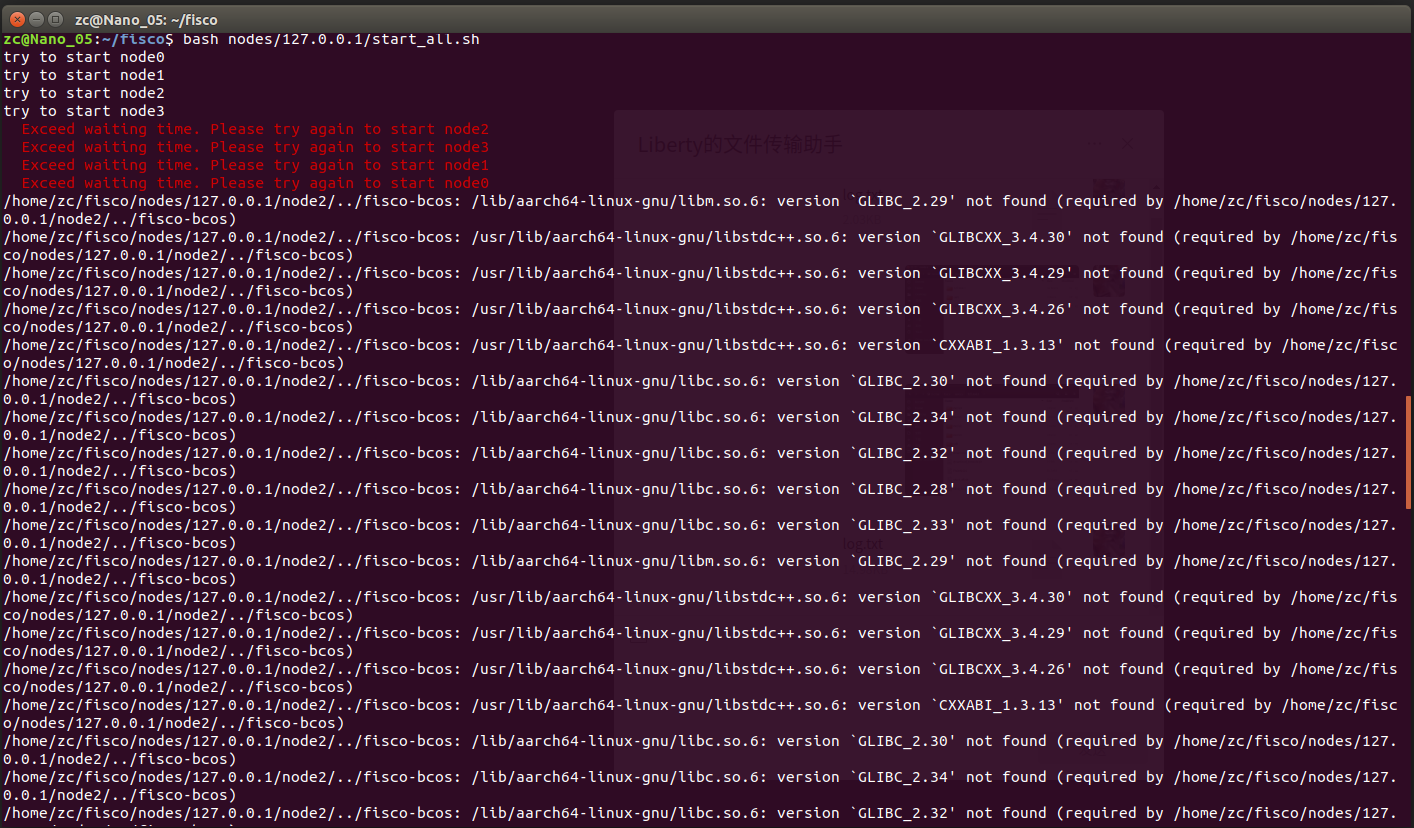This screenshot has width=1414, height=828.
Task: Click red error ending in 'start node1'
Action: coord(255,165)
